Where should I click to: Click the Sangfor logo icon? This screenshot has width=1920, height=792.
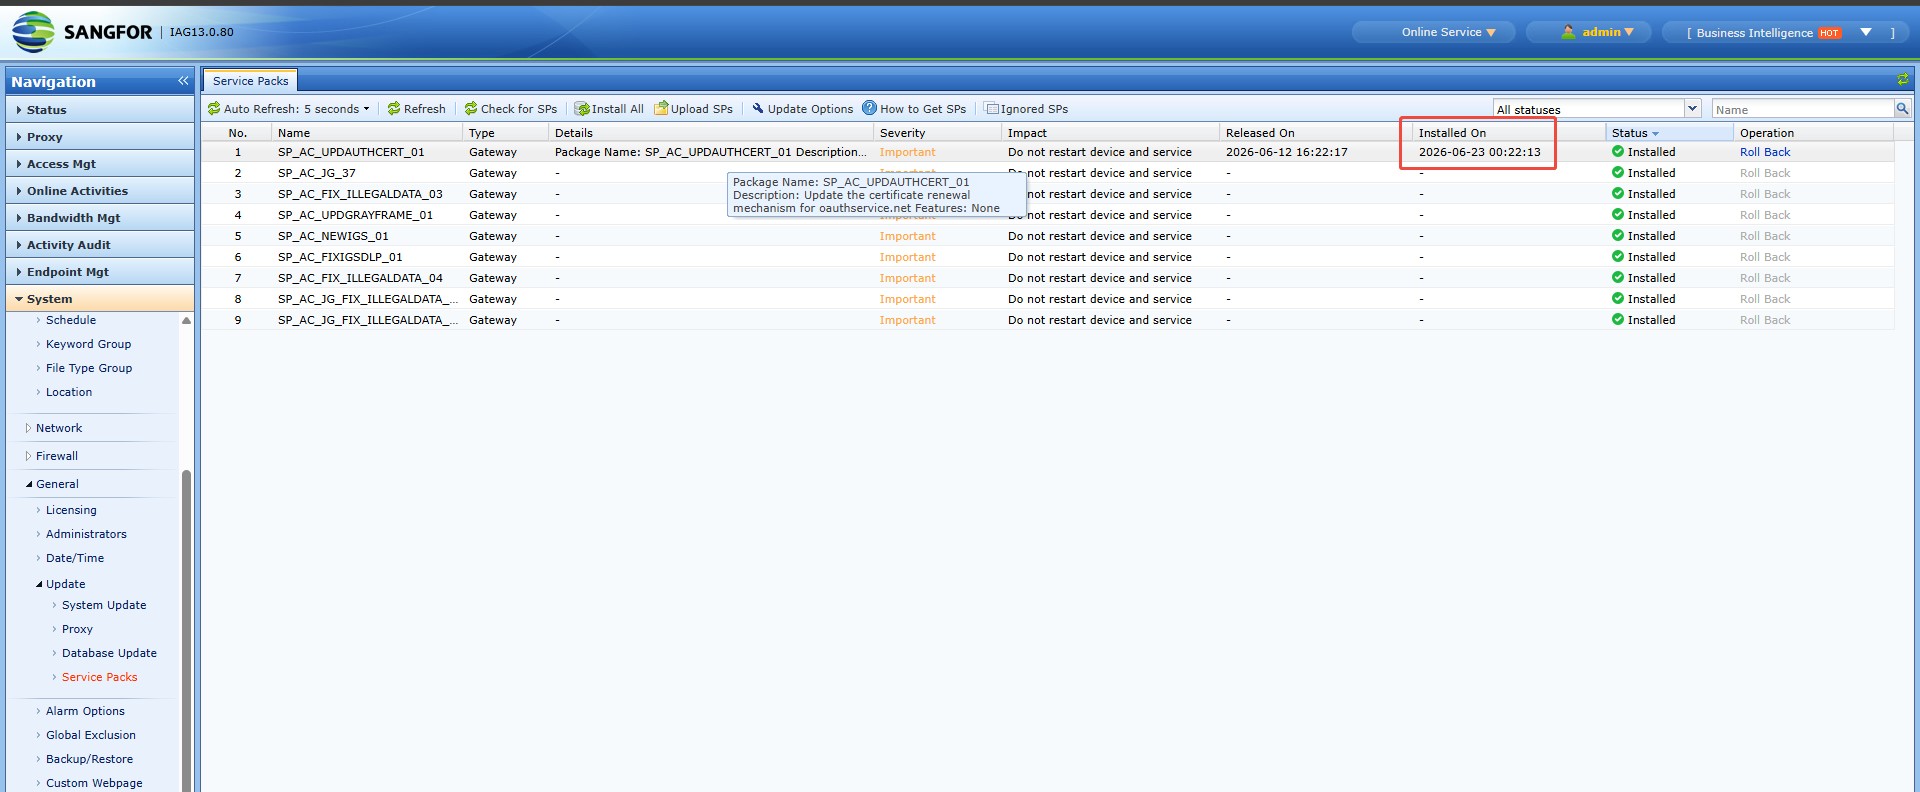pos(33,32)
